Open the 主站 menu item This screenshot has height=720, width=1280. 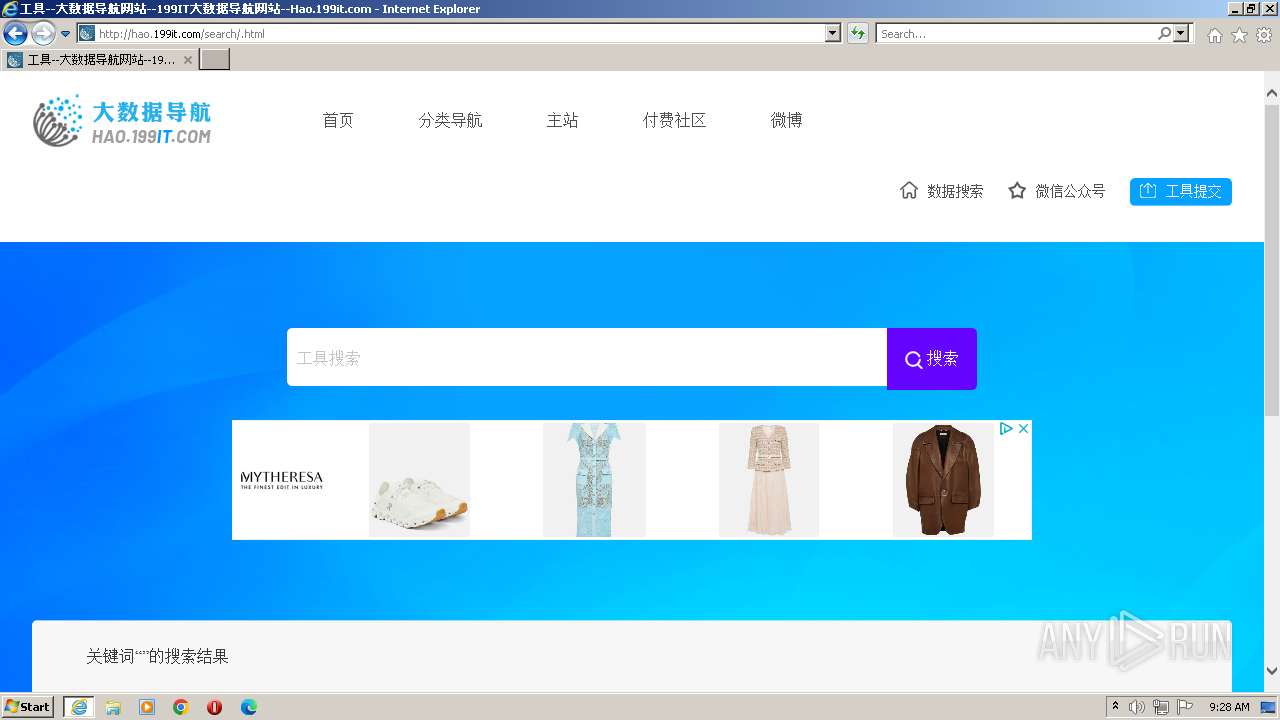562,120
